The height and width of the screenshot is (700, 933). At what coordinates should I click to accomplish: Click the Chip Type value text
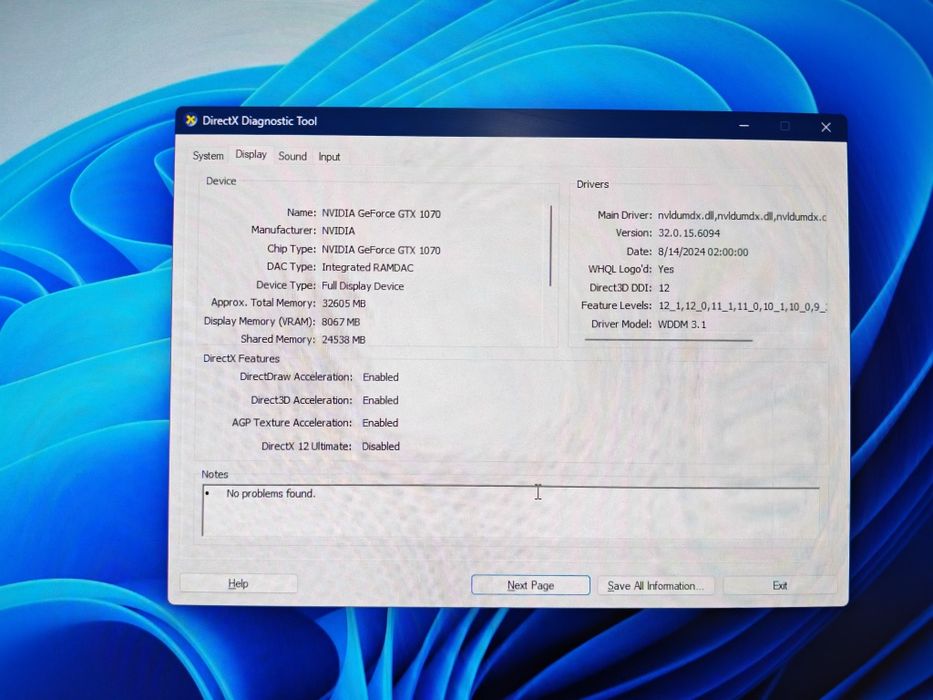tap(381, 250)
